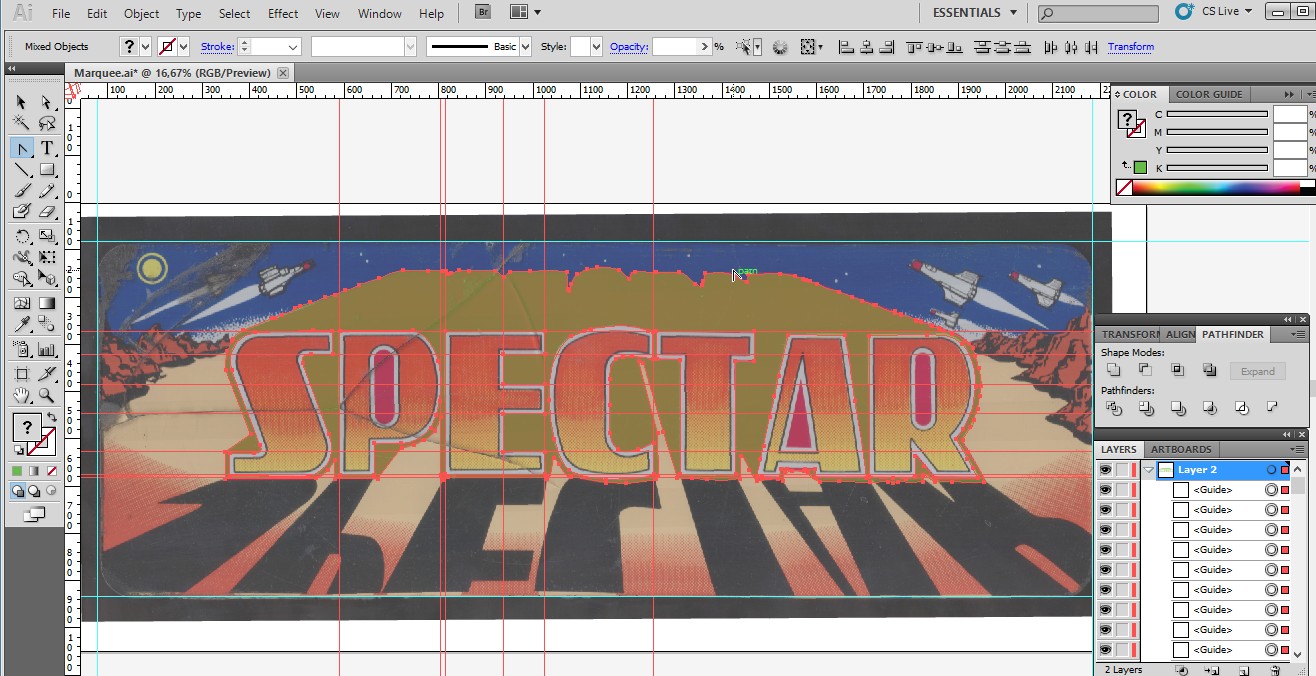Collapse Layer 2 disclosure triangle
This screenshot has height=676, width=1316.
click(x=1149, y=470)
